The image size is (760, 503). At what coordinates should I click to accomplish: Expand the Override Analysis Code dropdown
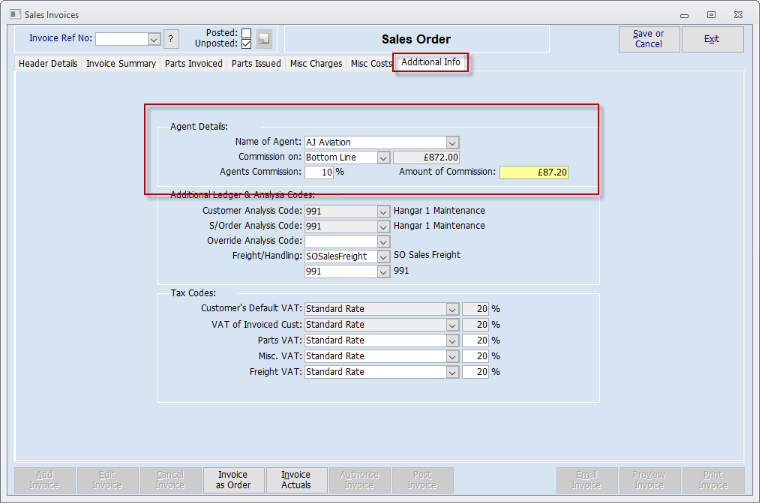pos(383,242)
